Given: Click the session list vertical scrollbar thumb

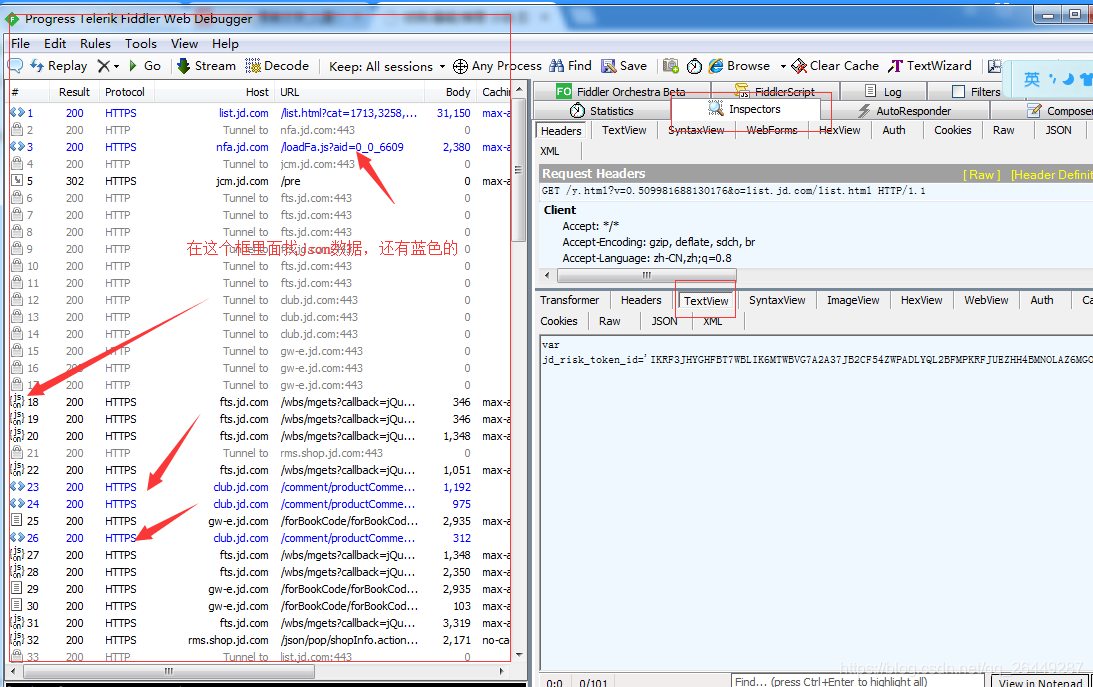Looking at the screenshot, I should pos(518,169).
